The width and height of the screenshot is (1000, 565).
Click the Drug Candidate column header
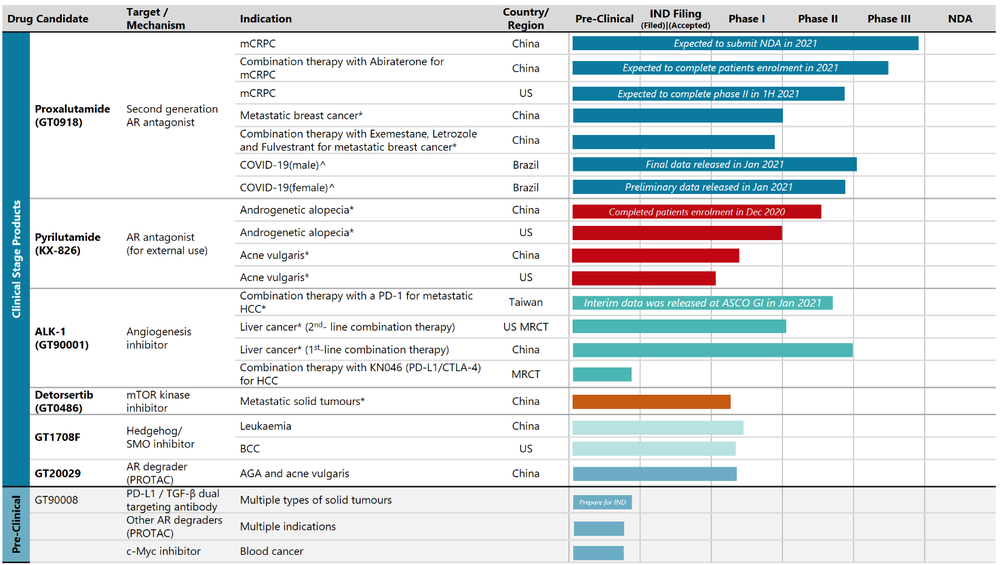48,19
